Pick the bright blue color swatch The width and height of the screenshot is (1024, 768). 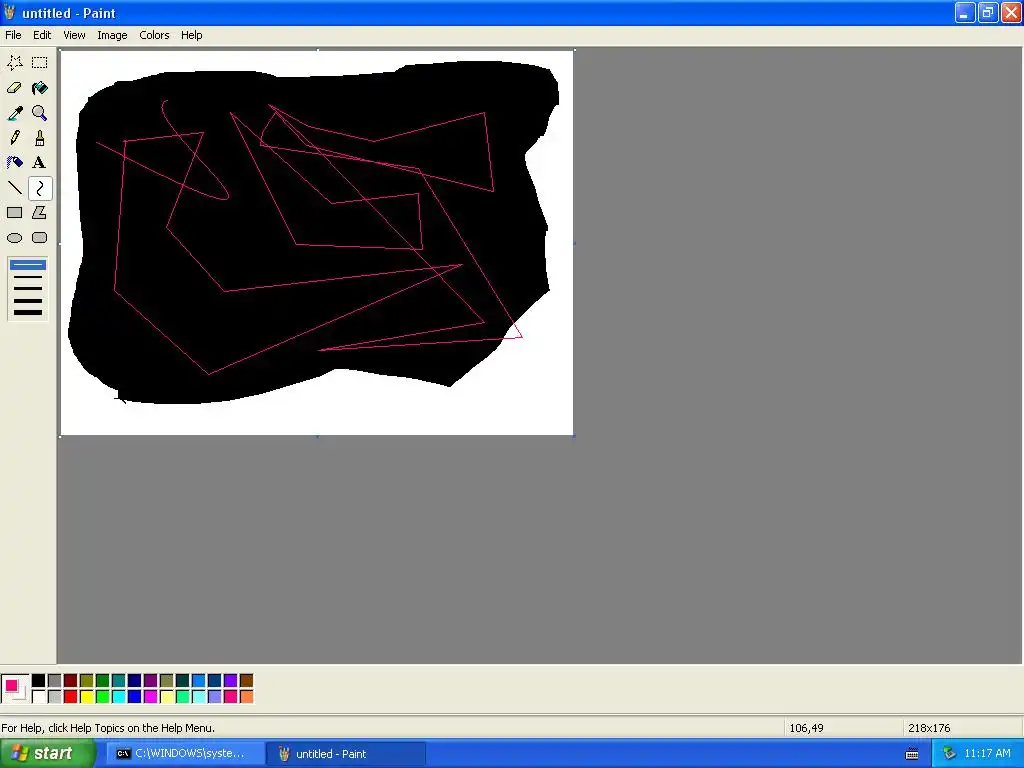(135, 697)
